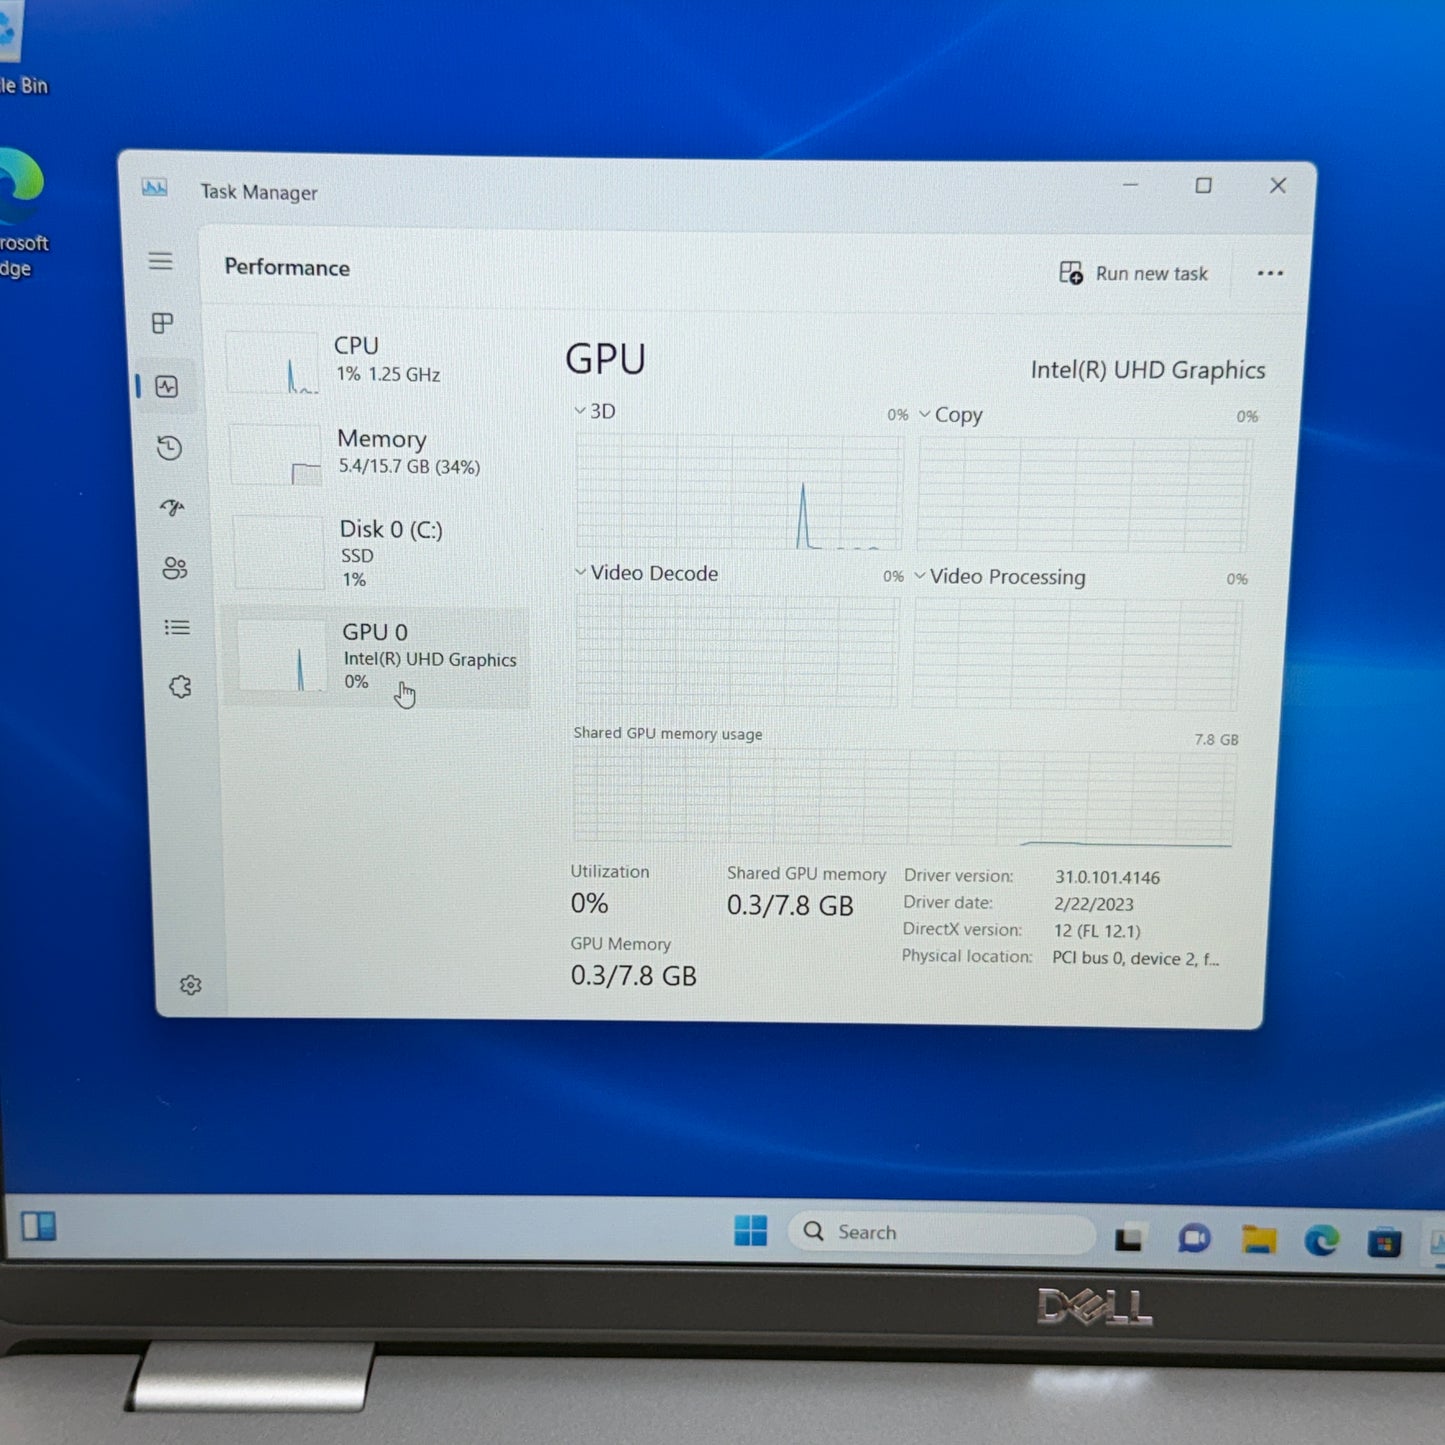Click the GPU Memory 0.3/7.8 GB value
The width and height of the screenshot is (1445, 1445).
pos(633,976)
